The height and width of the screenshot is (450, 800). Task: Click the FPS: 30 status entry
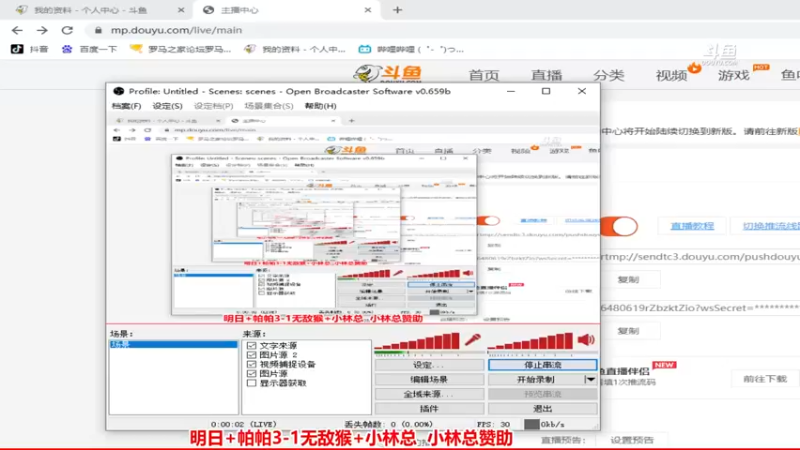(x=493, y=424)
